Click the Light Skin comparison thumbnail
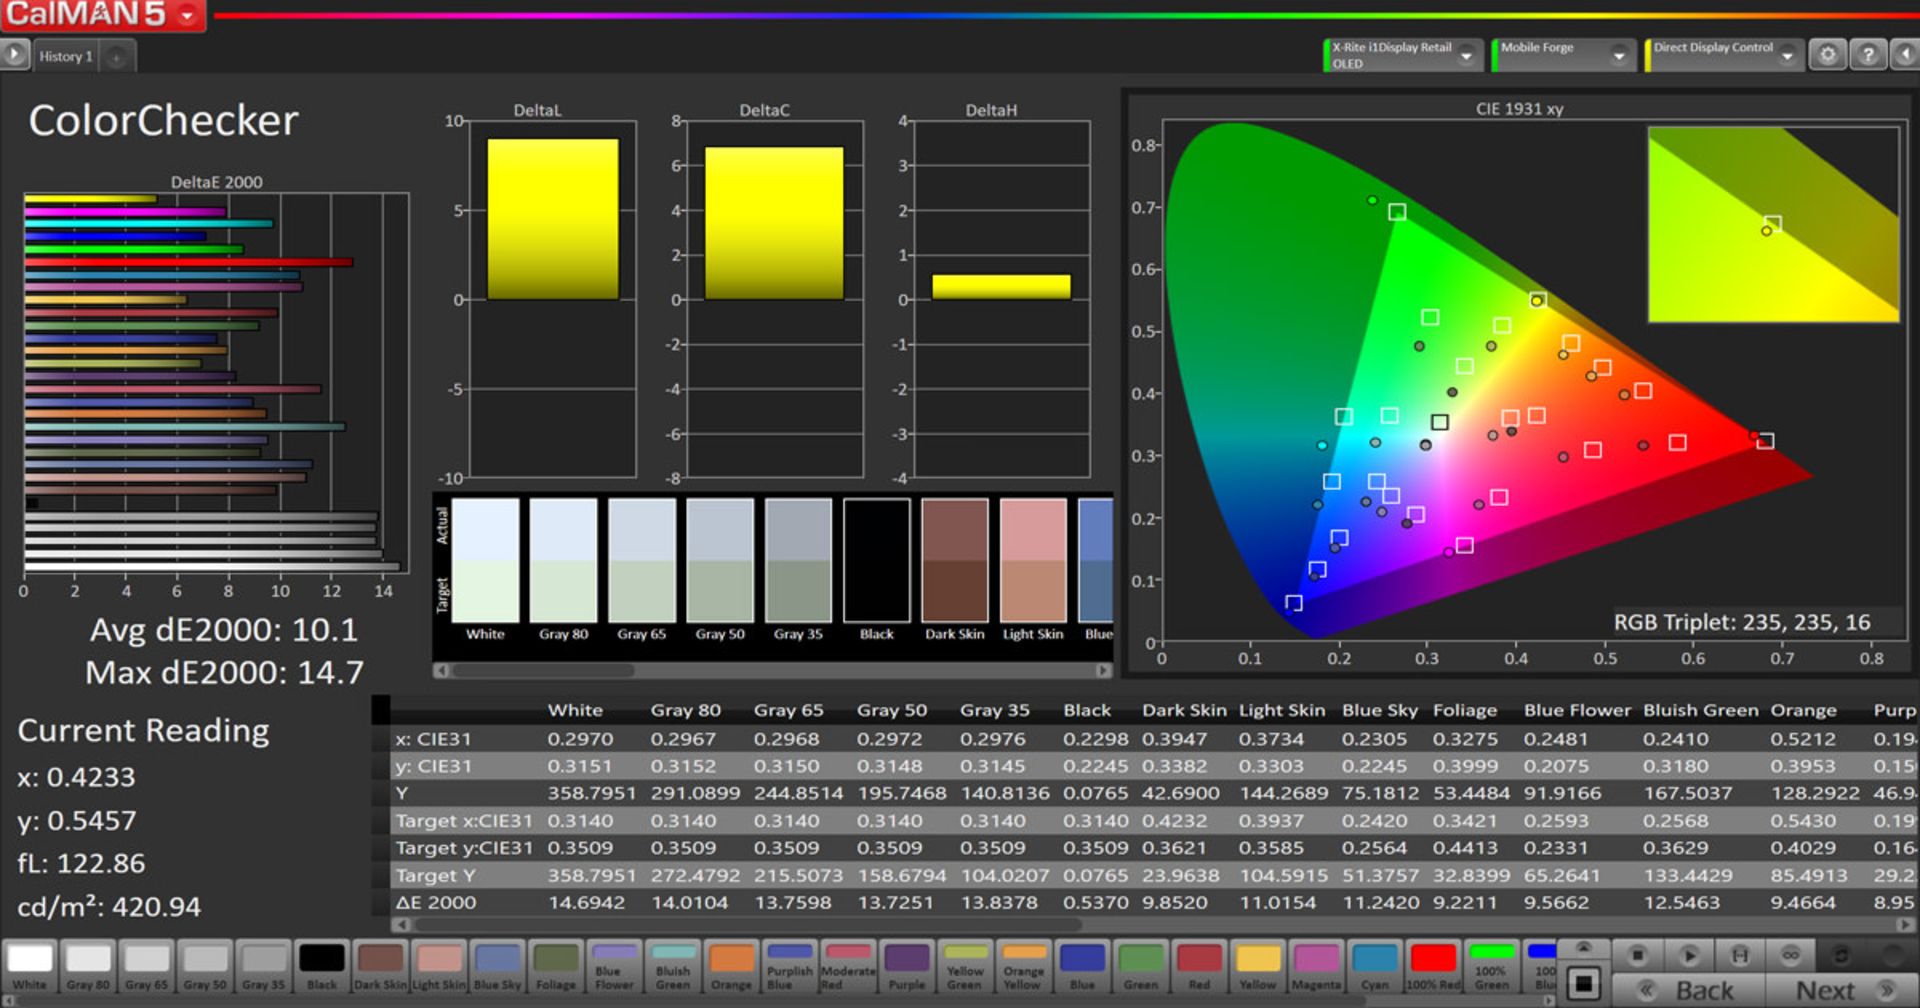This screenshot has width=1920, height=1008. click(x=1033, y=561)
